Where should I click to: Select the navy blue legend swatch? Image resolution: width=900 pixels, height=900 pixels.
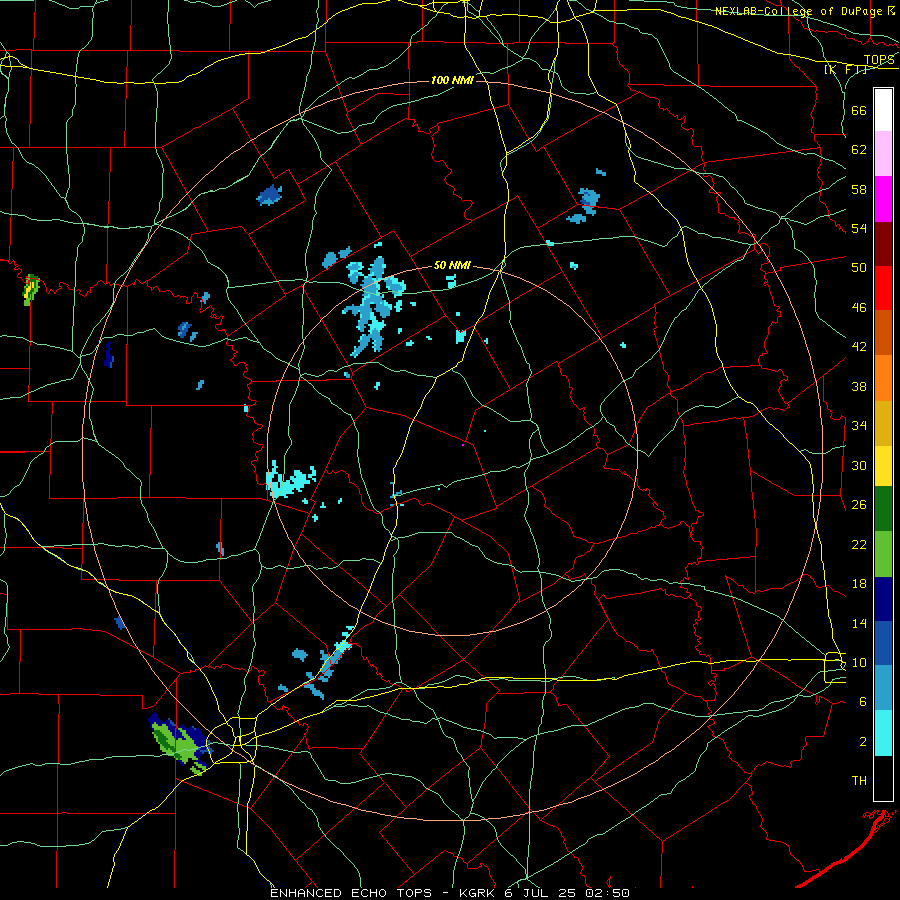883,599
